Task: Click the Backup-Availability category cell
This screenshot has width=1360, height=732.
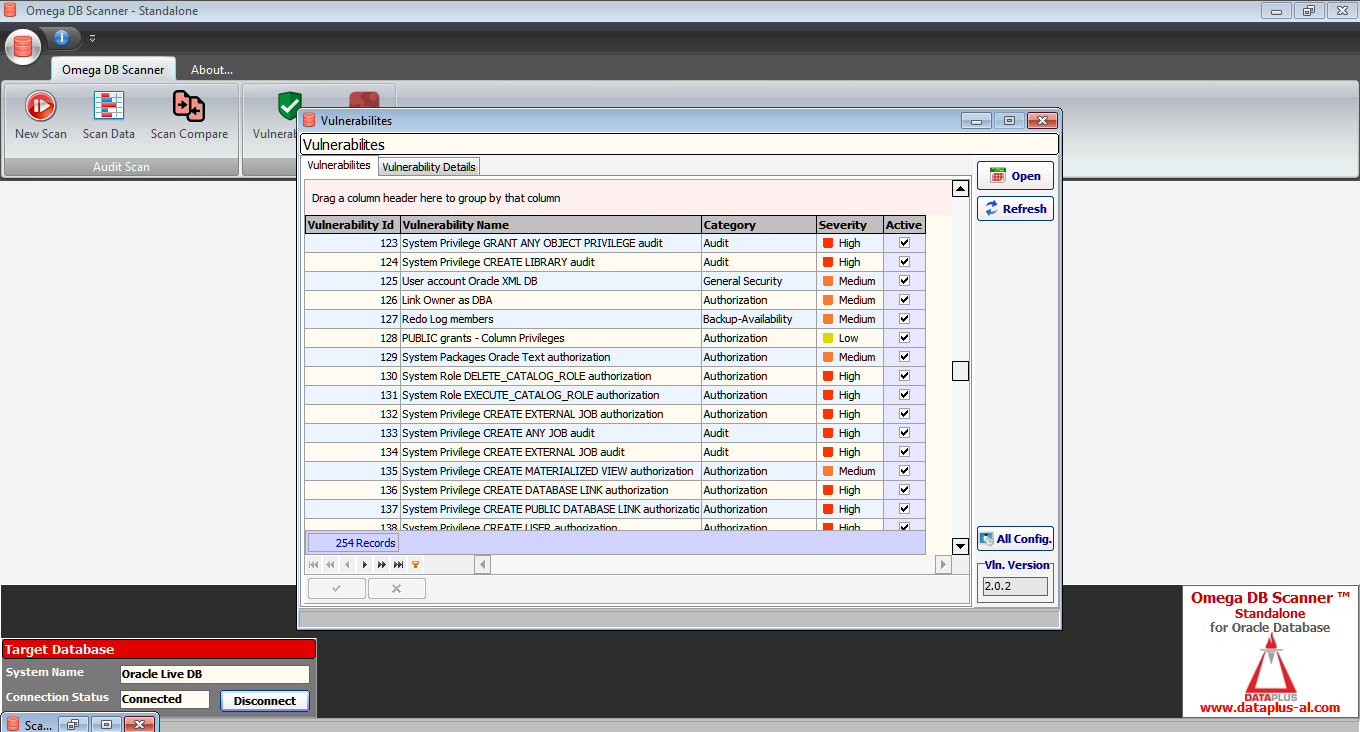Action: point(759,319)
